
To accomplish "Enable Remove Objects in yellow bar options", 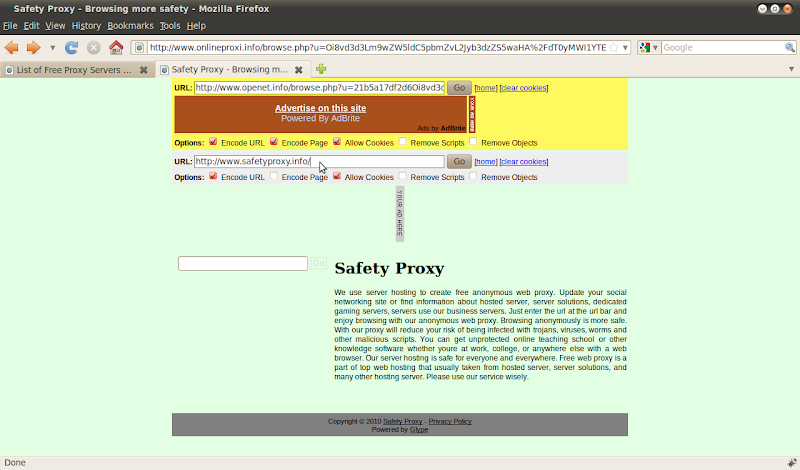I will click(x=473, y=141).
